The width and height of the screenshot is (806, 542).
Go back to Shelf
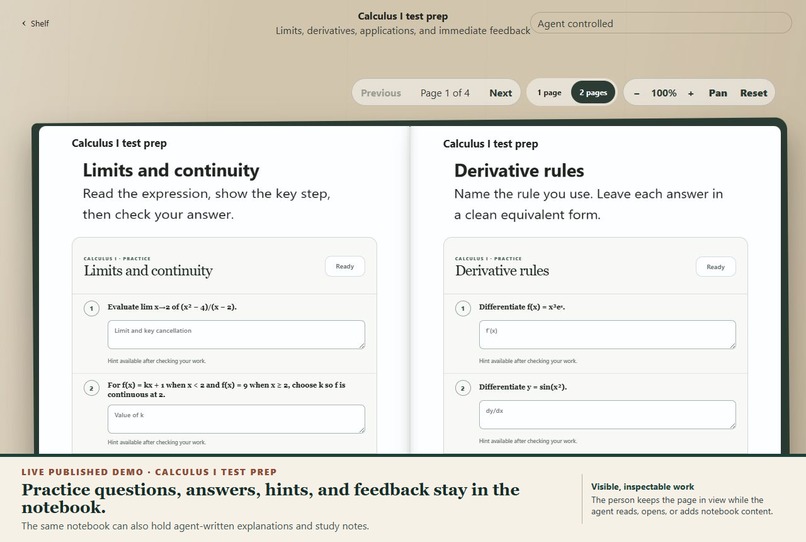[x=35, y=24]
